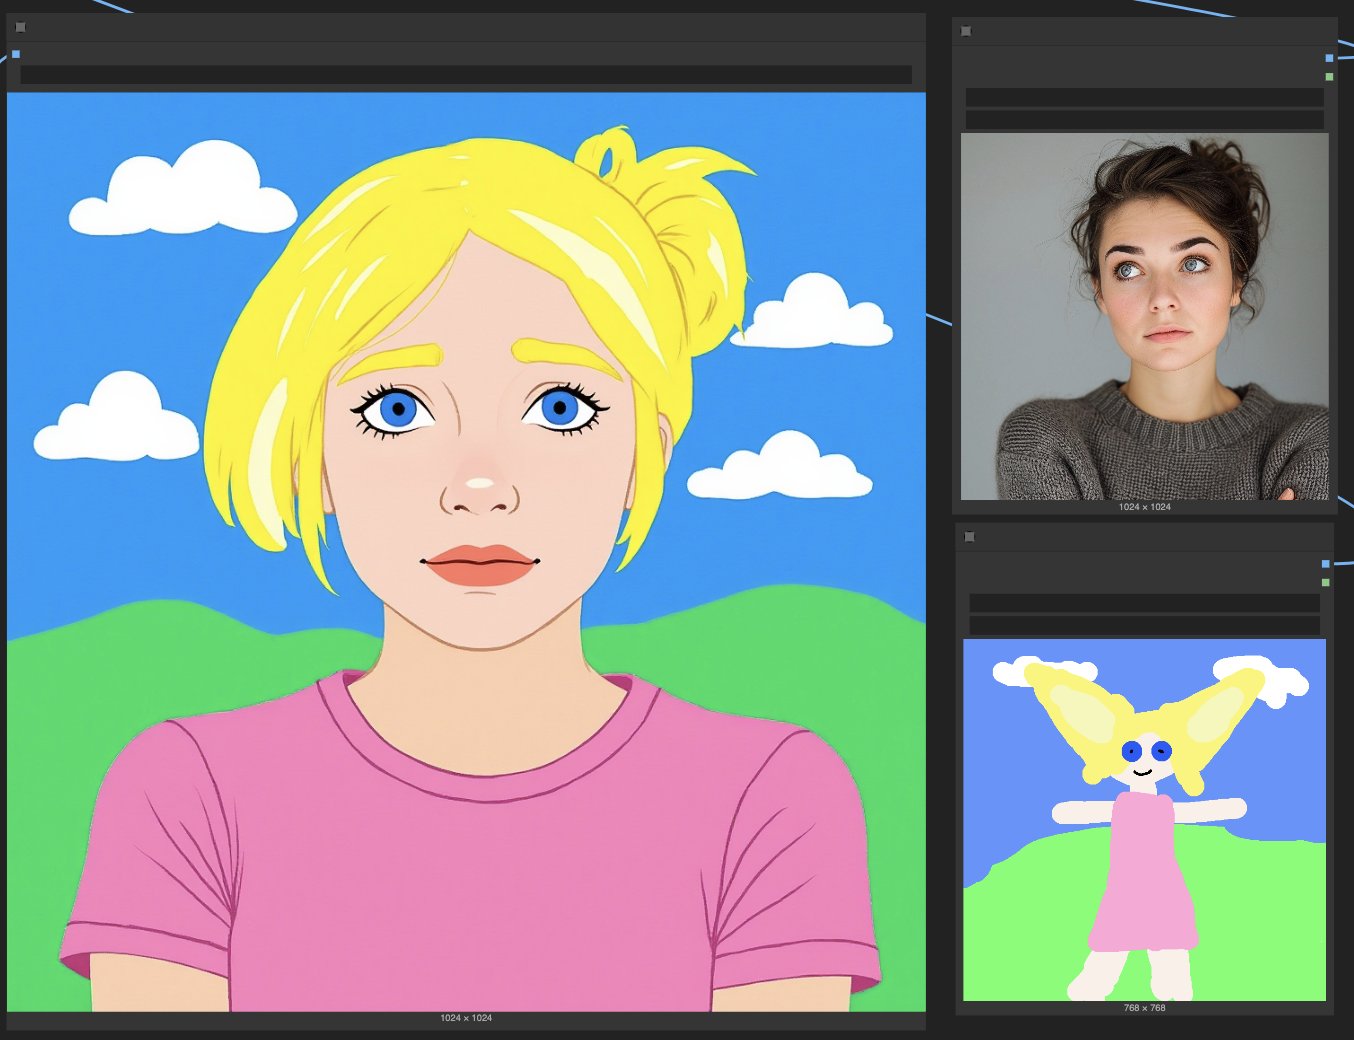
Task: Click the blue image output slot on the photo node
Action: (1329, 58)
